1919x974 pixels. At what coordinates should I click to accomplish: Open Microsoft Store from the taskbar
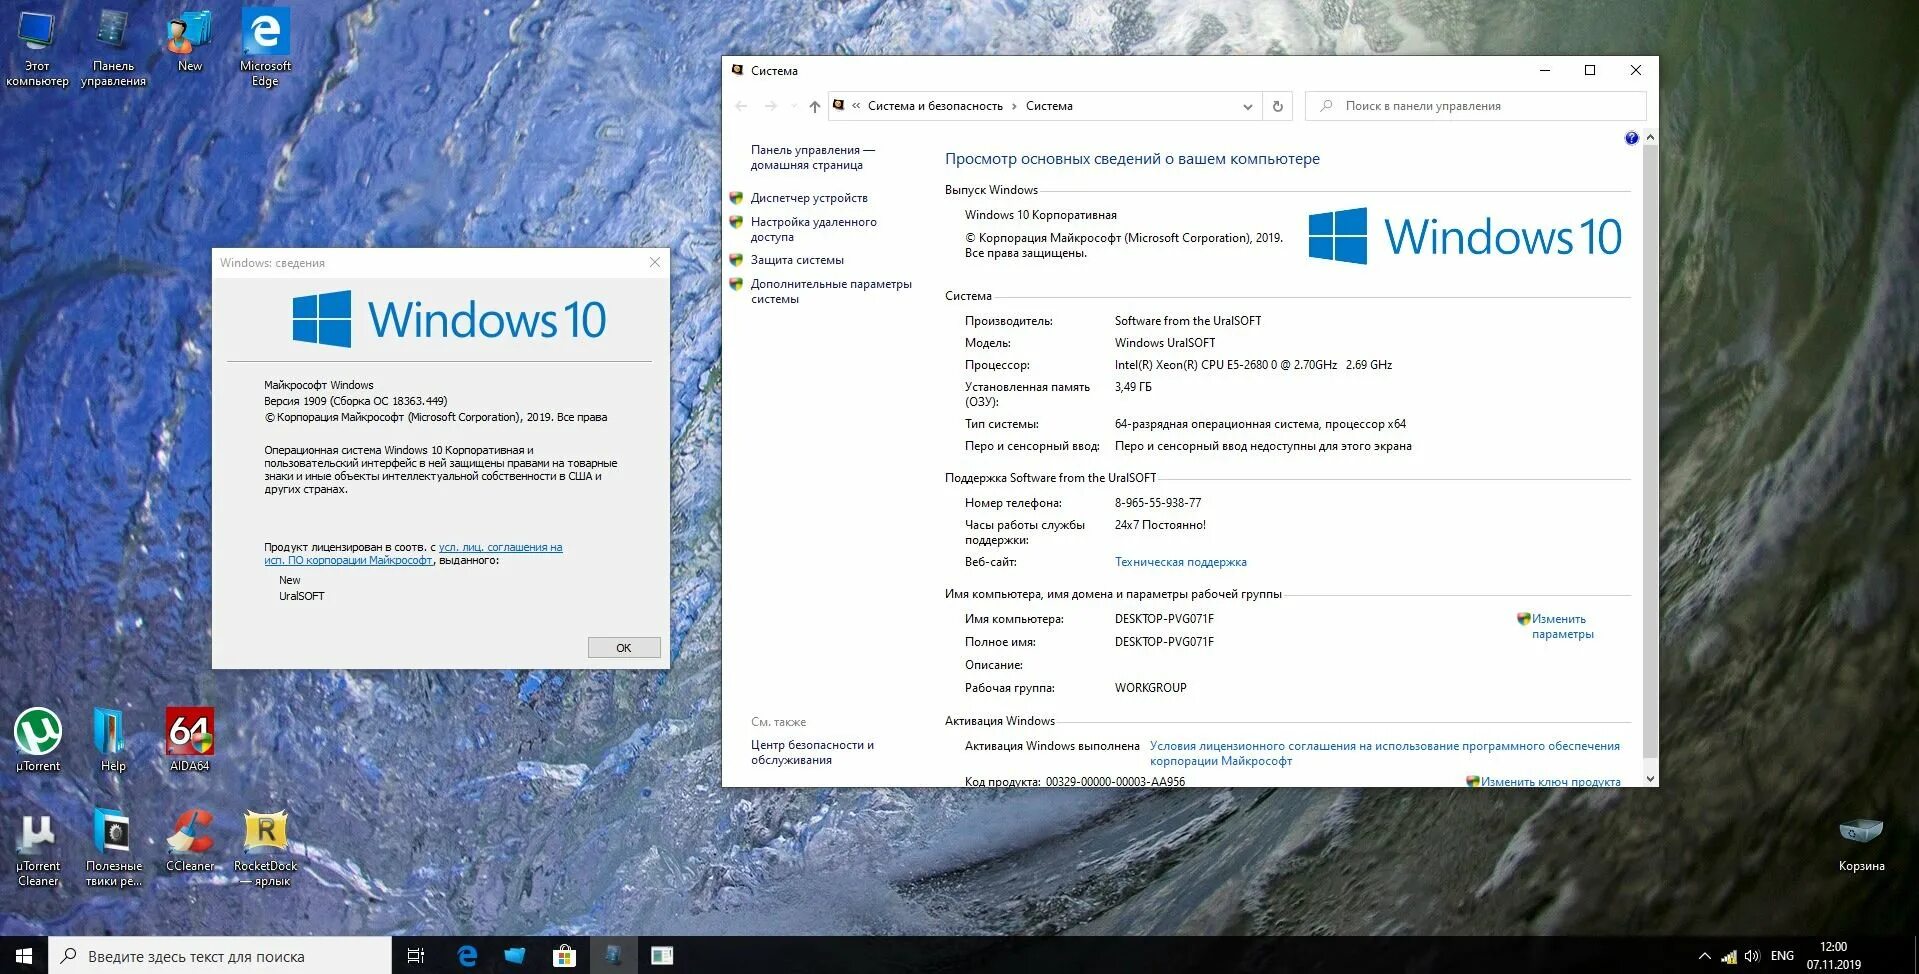[x=564, y=956]
